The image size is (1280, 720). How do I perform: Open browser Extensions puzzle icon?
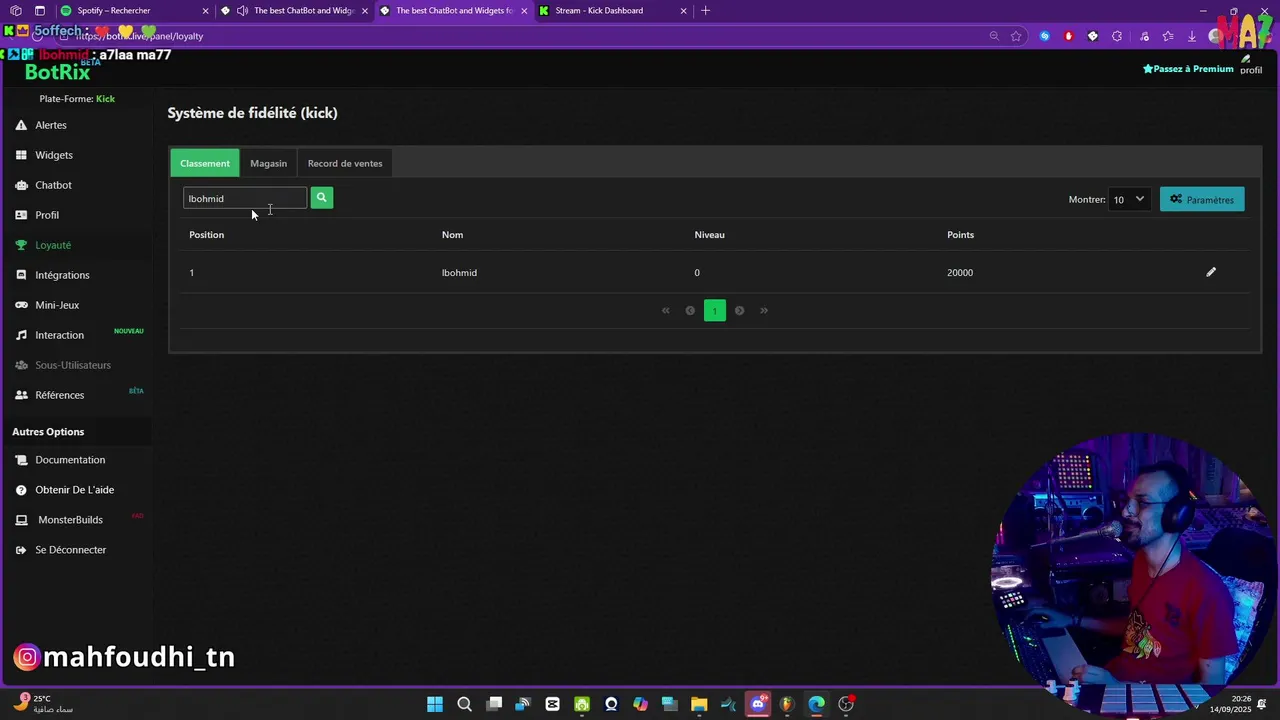click(1119, 36)
